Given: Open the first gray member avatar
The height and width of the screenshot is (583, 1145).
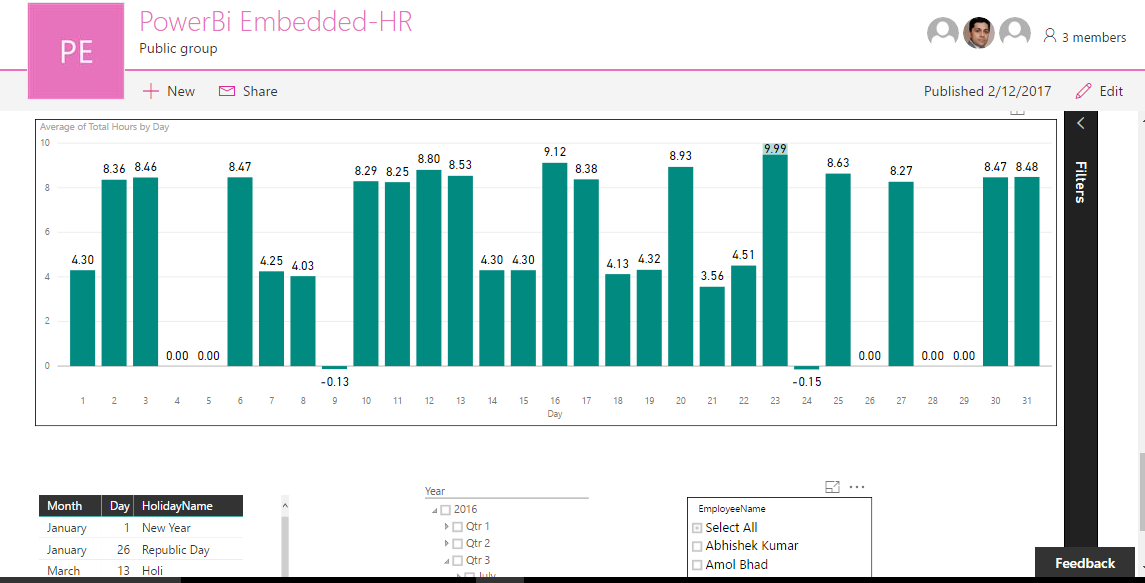Looking at the screenshot, I should pos(943,33).
